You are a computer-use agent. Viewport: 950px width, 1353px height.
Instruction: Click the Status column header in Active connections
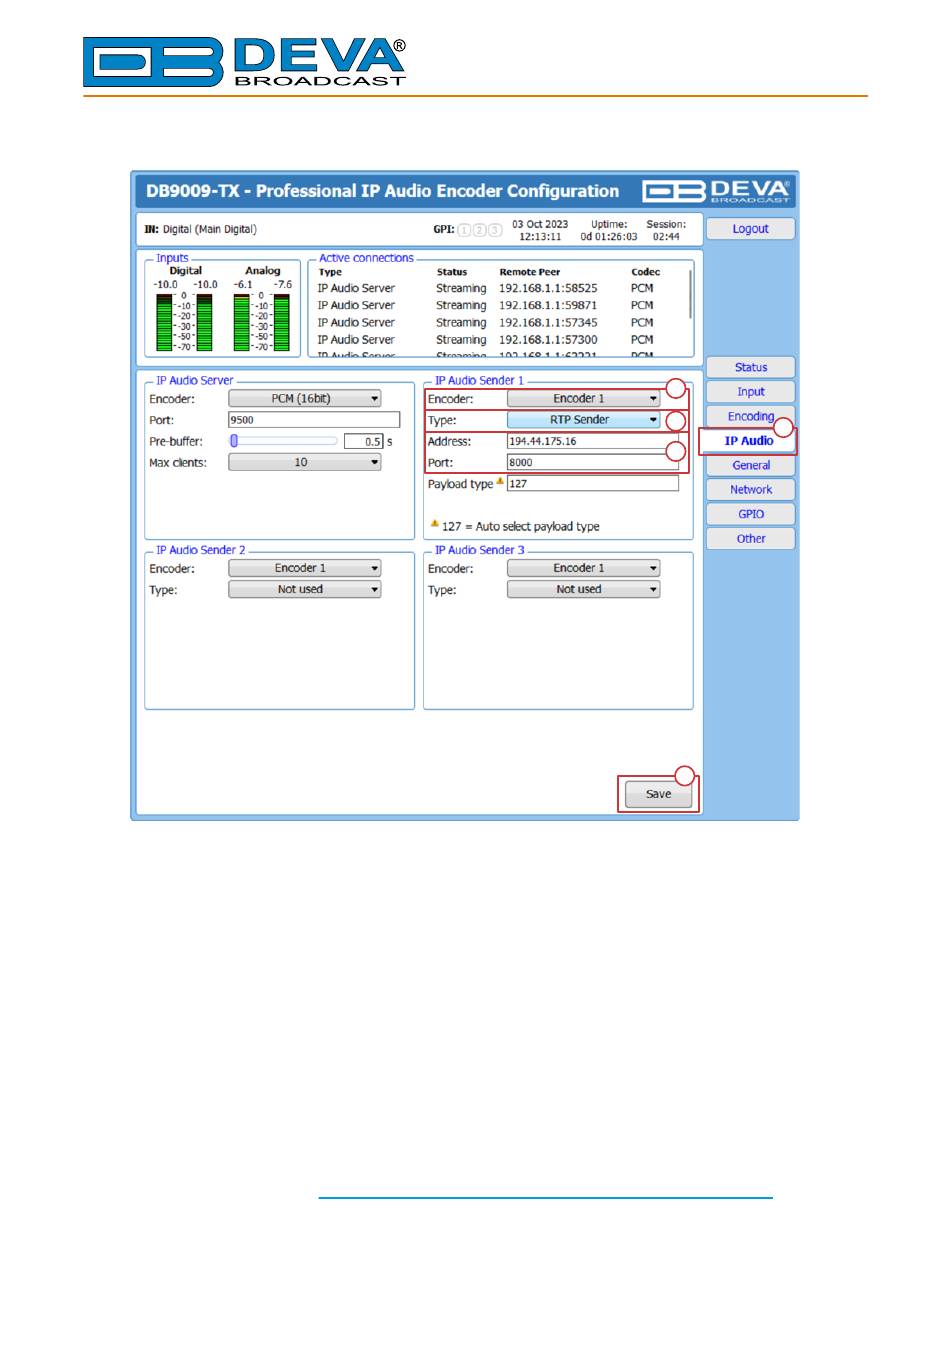click(452, 272)
